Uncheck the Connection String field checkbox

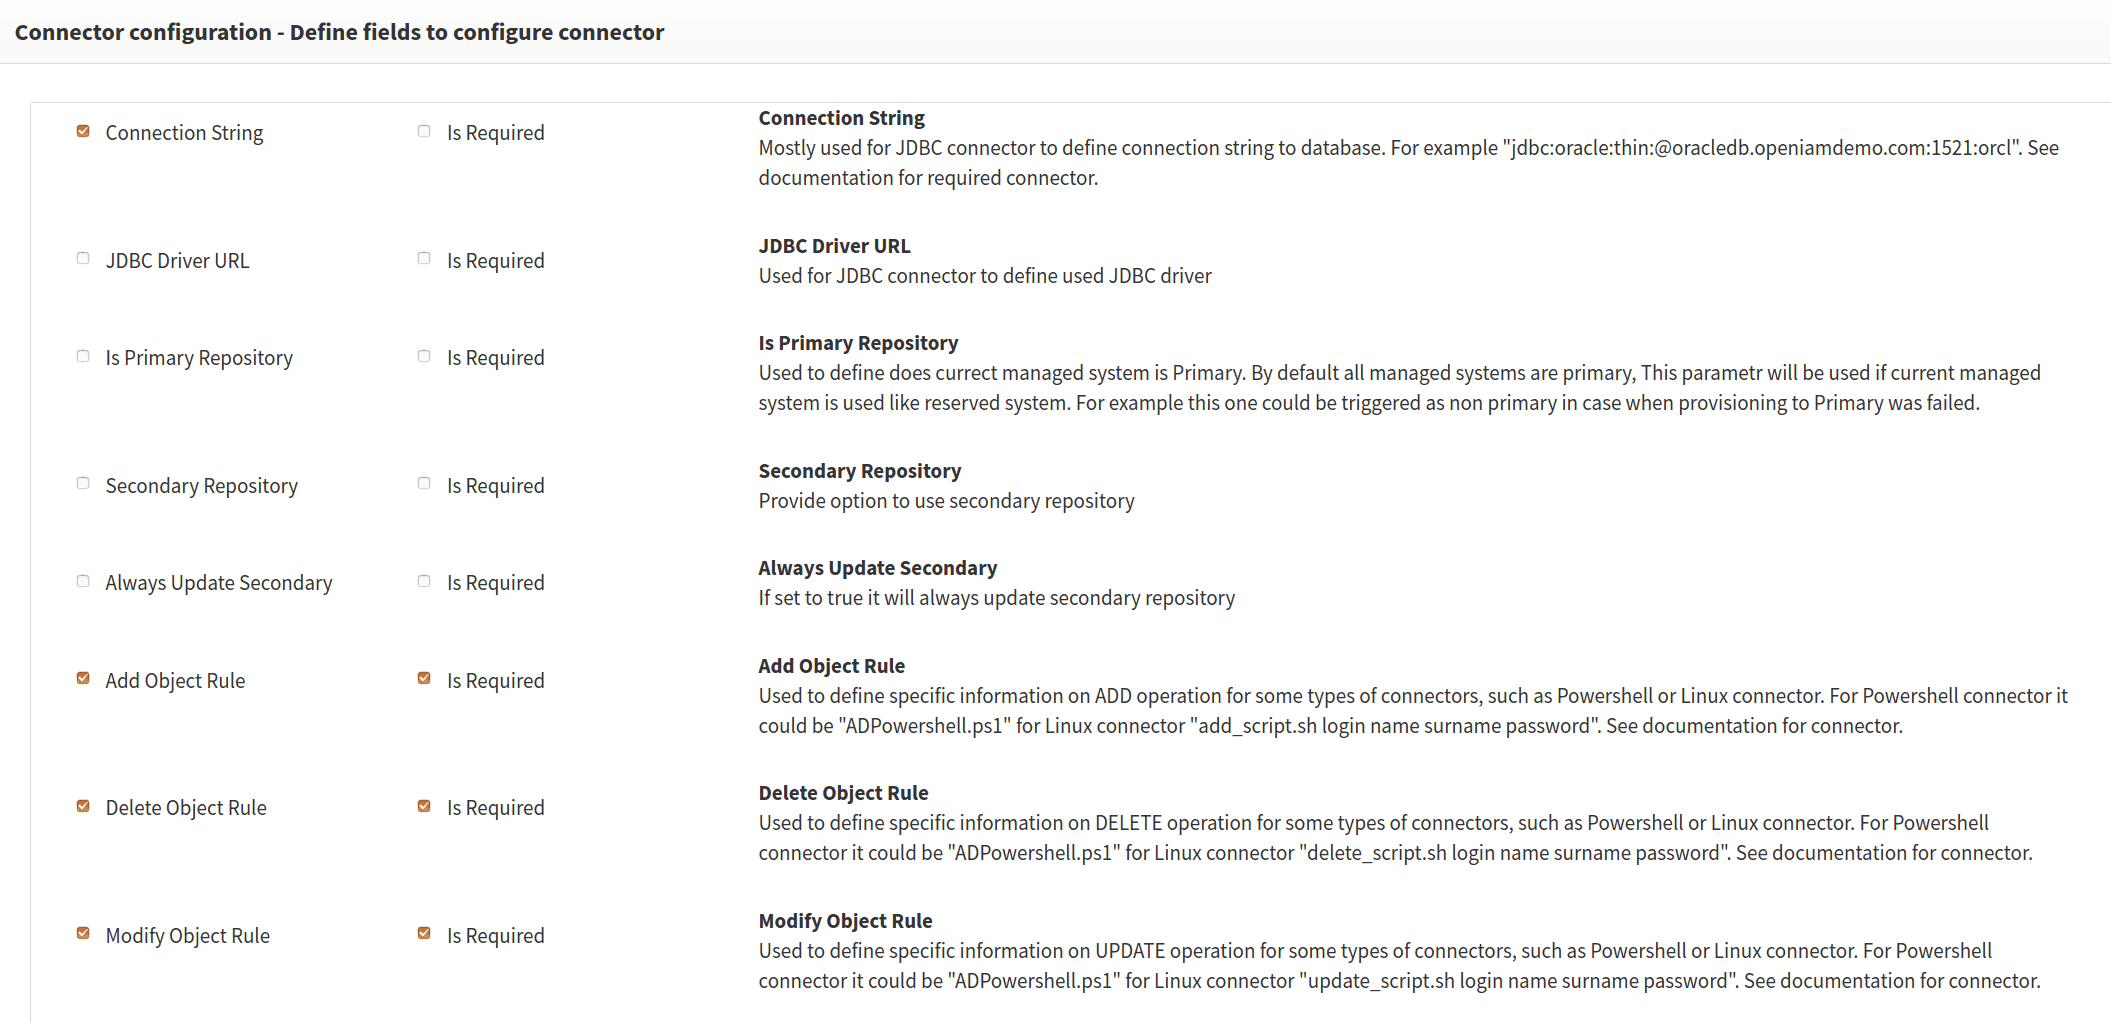coord(83,131)
